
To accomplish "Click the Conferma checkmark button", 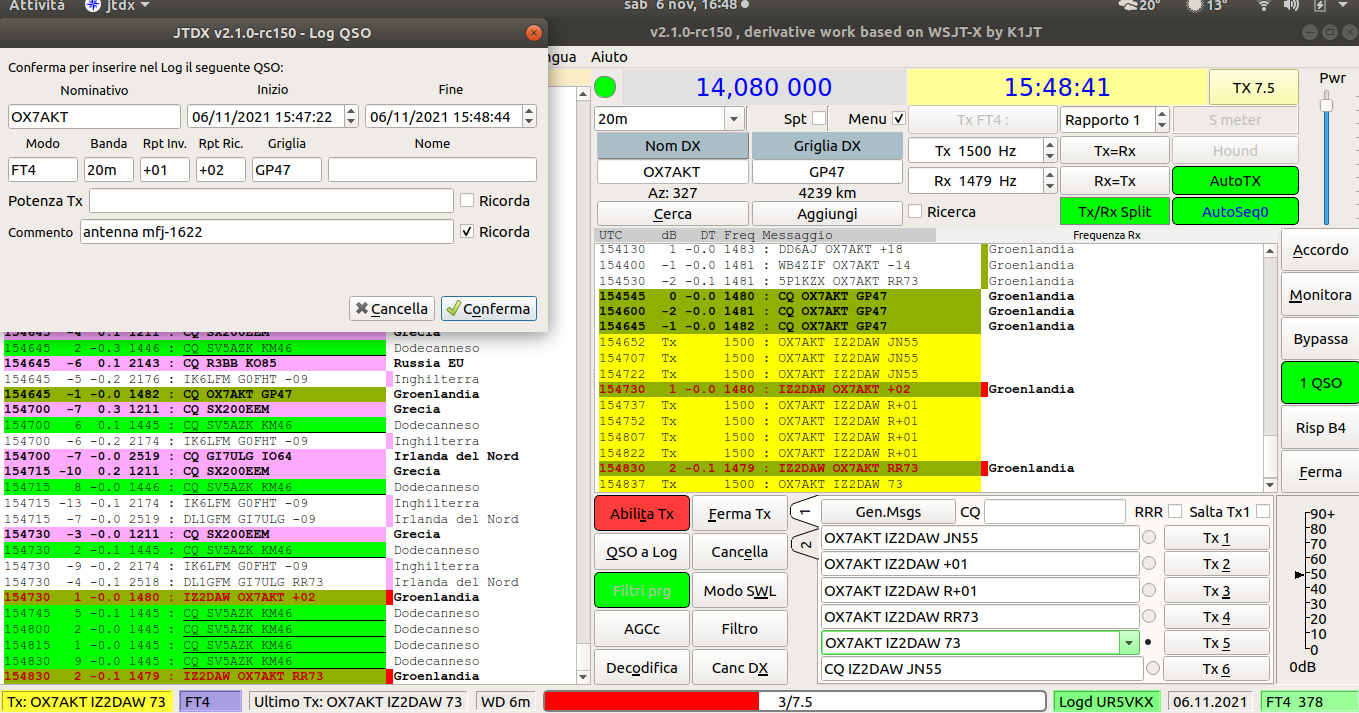I will click(x=489, y=309).
